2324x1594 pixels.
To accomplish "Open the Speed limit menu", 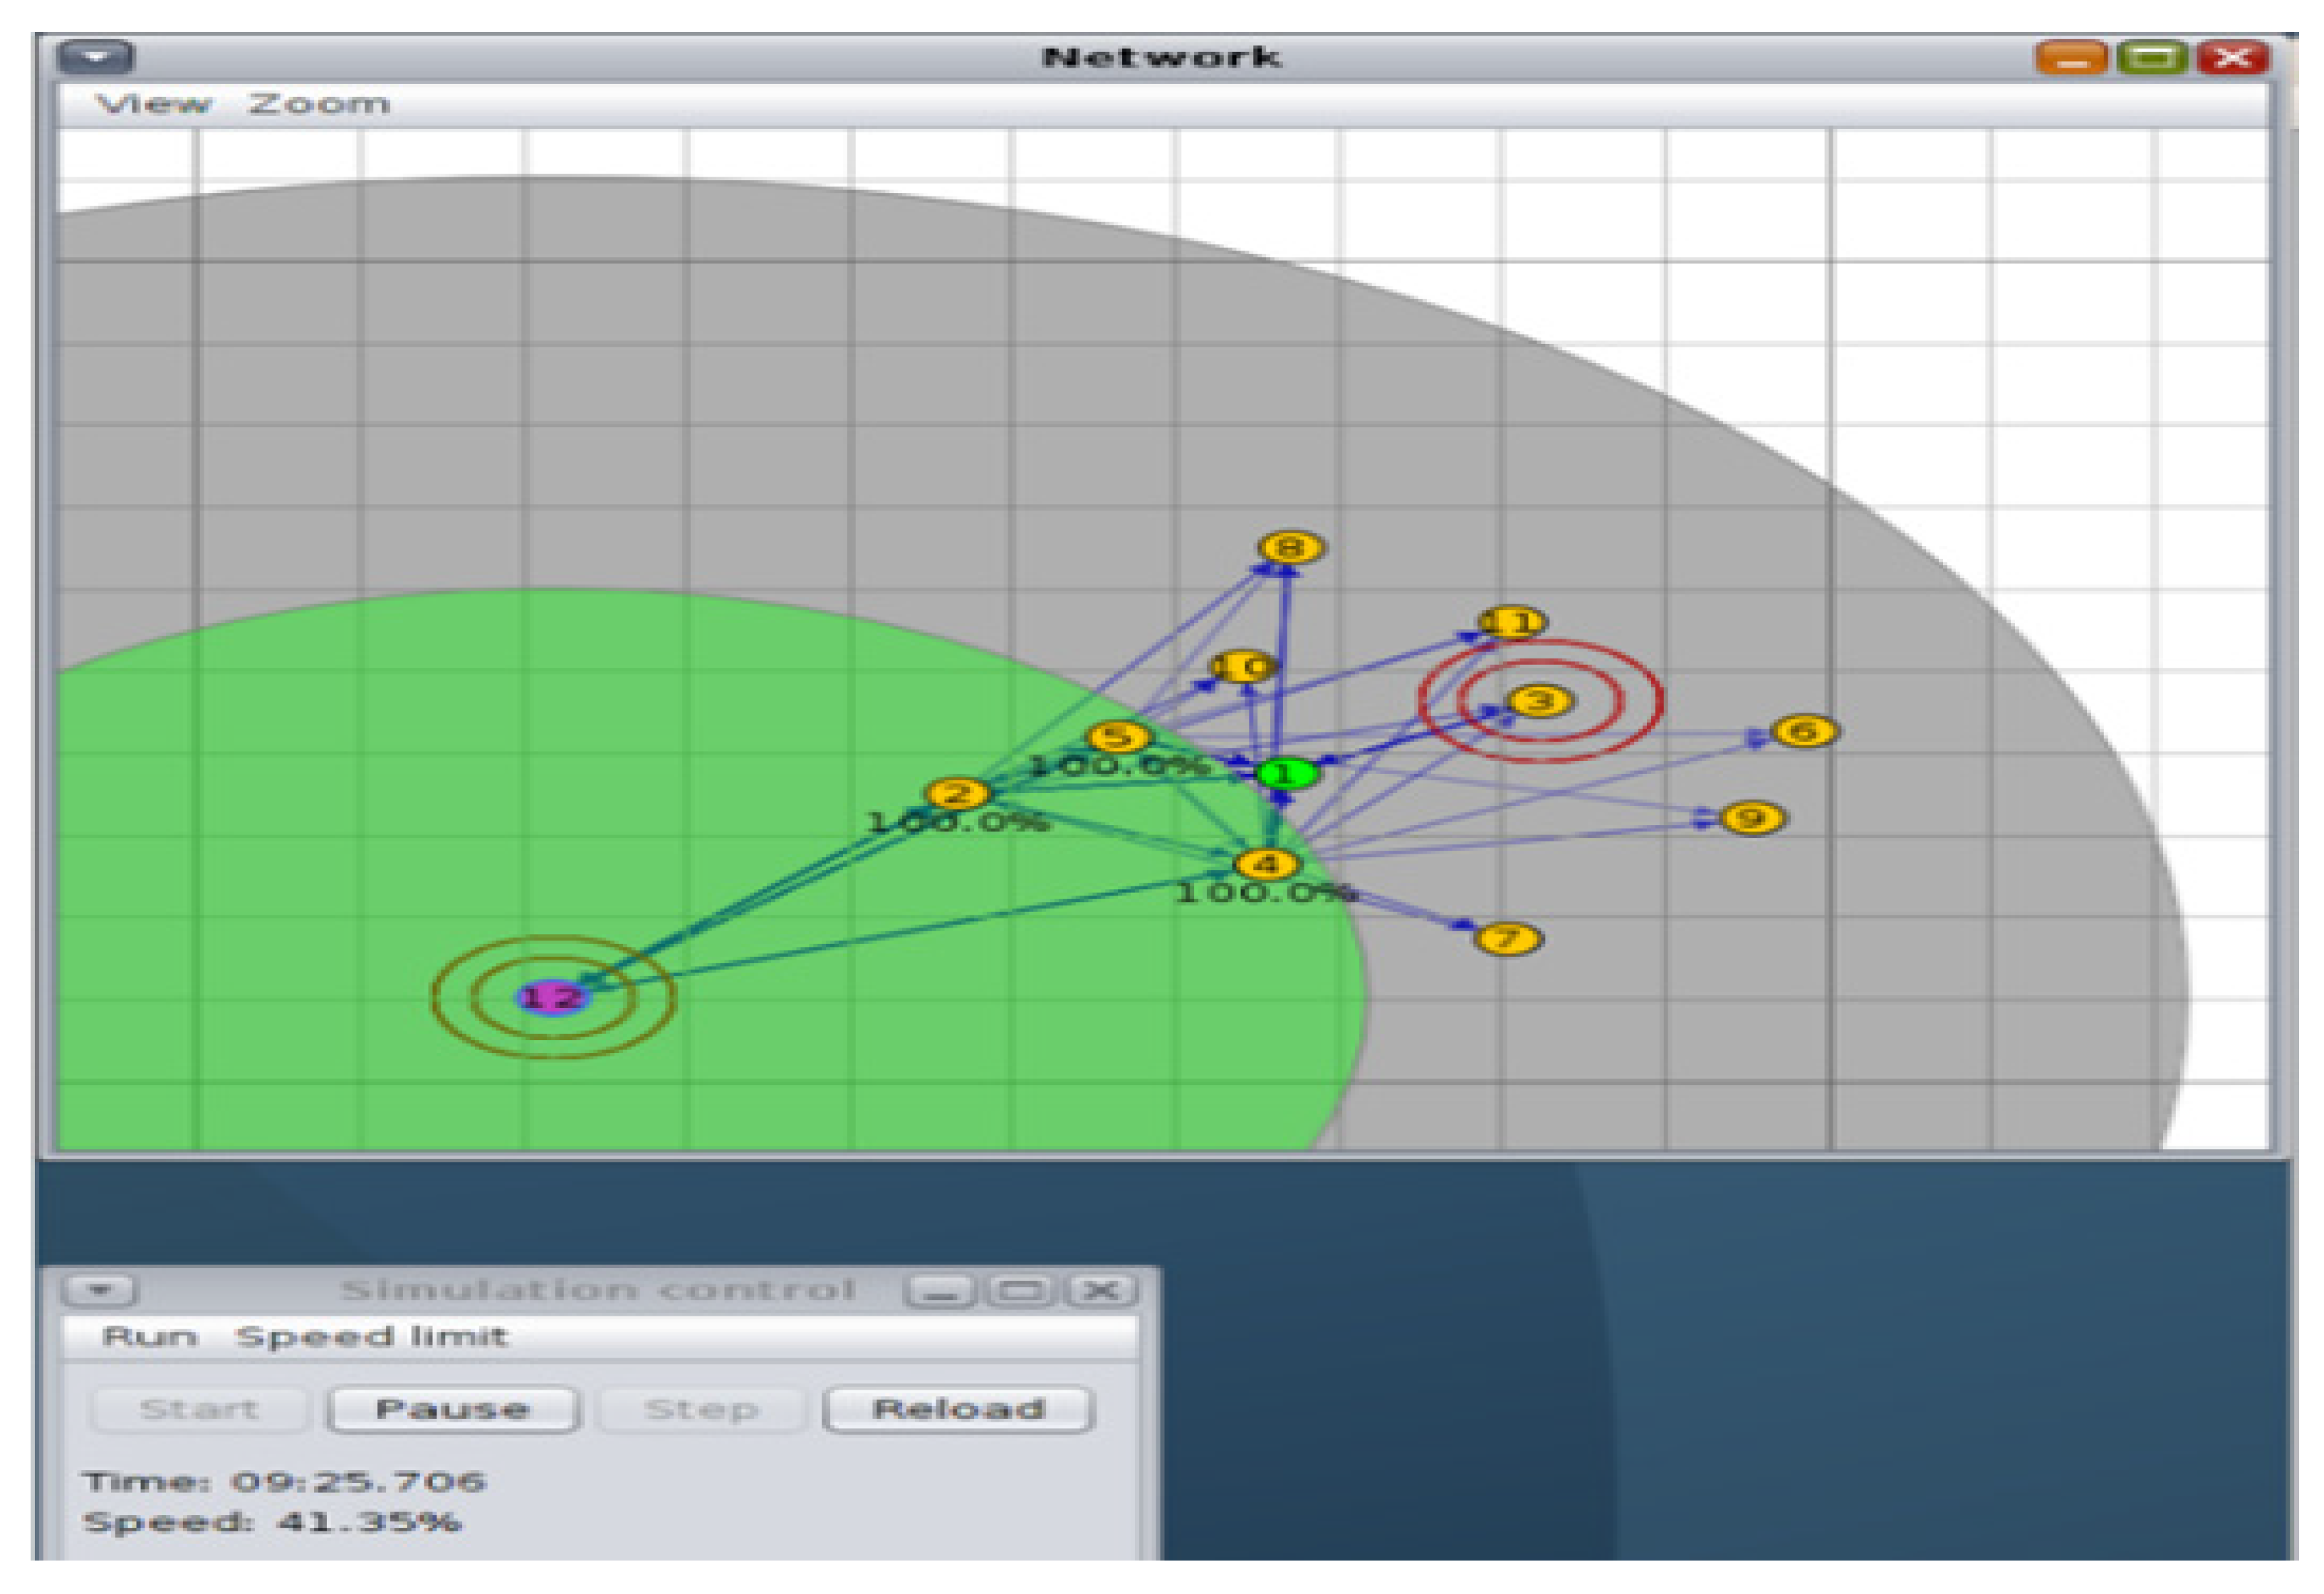I will click(371, 1337).
